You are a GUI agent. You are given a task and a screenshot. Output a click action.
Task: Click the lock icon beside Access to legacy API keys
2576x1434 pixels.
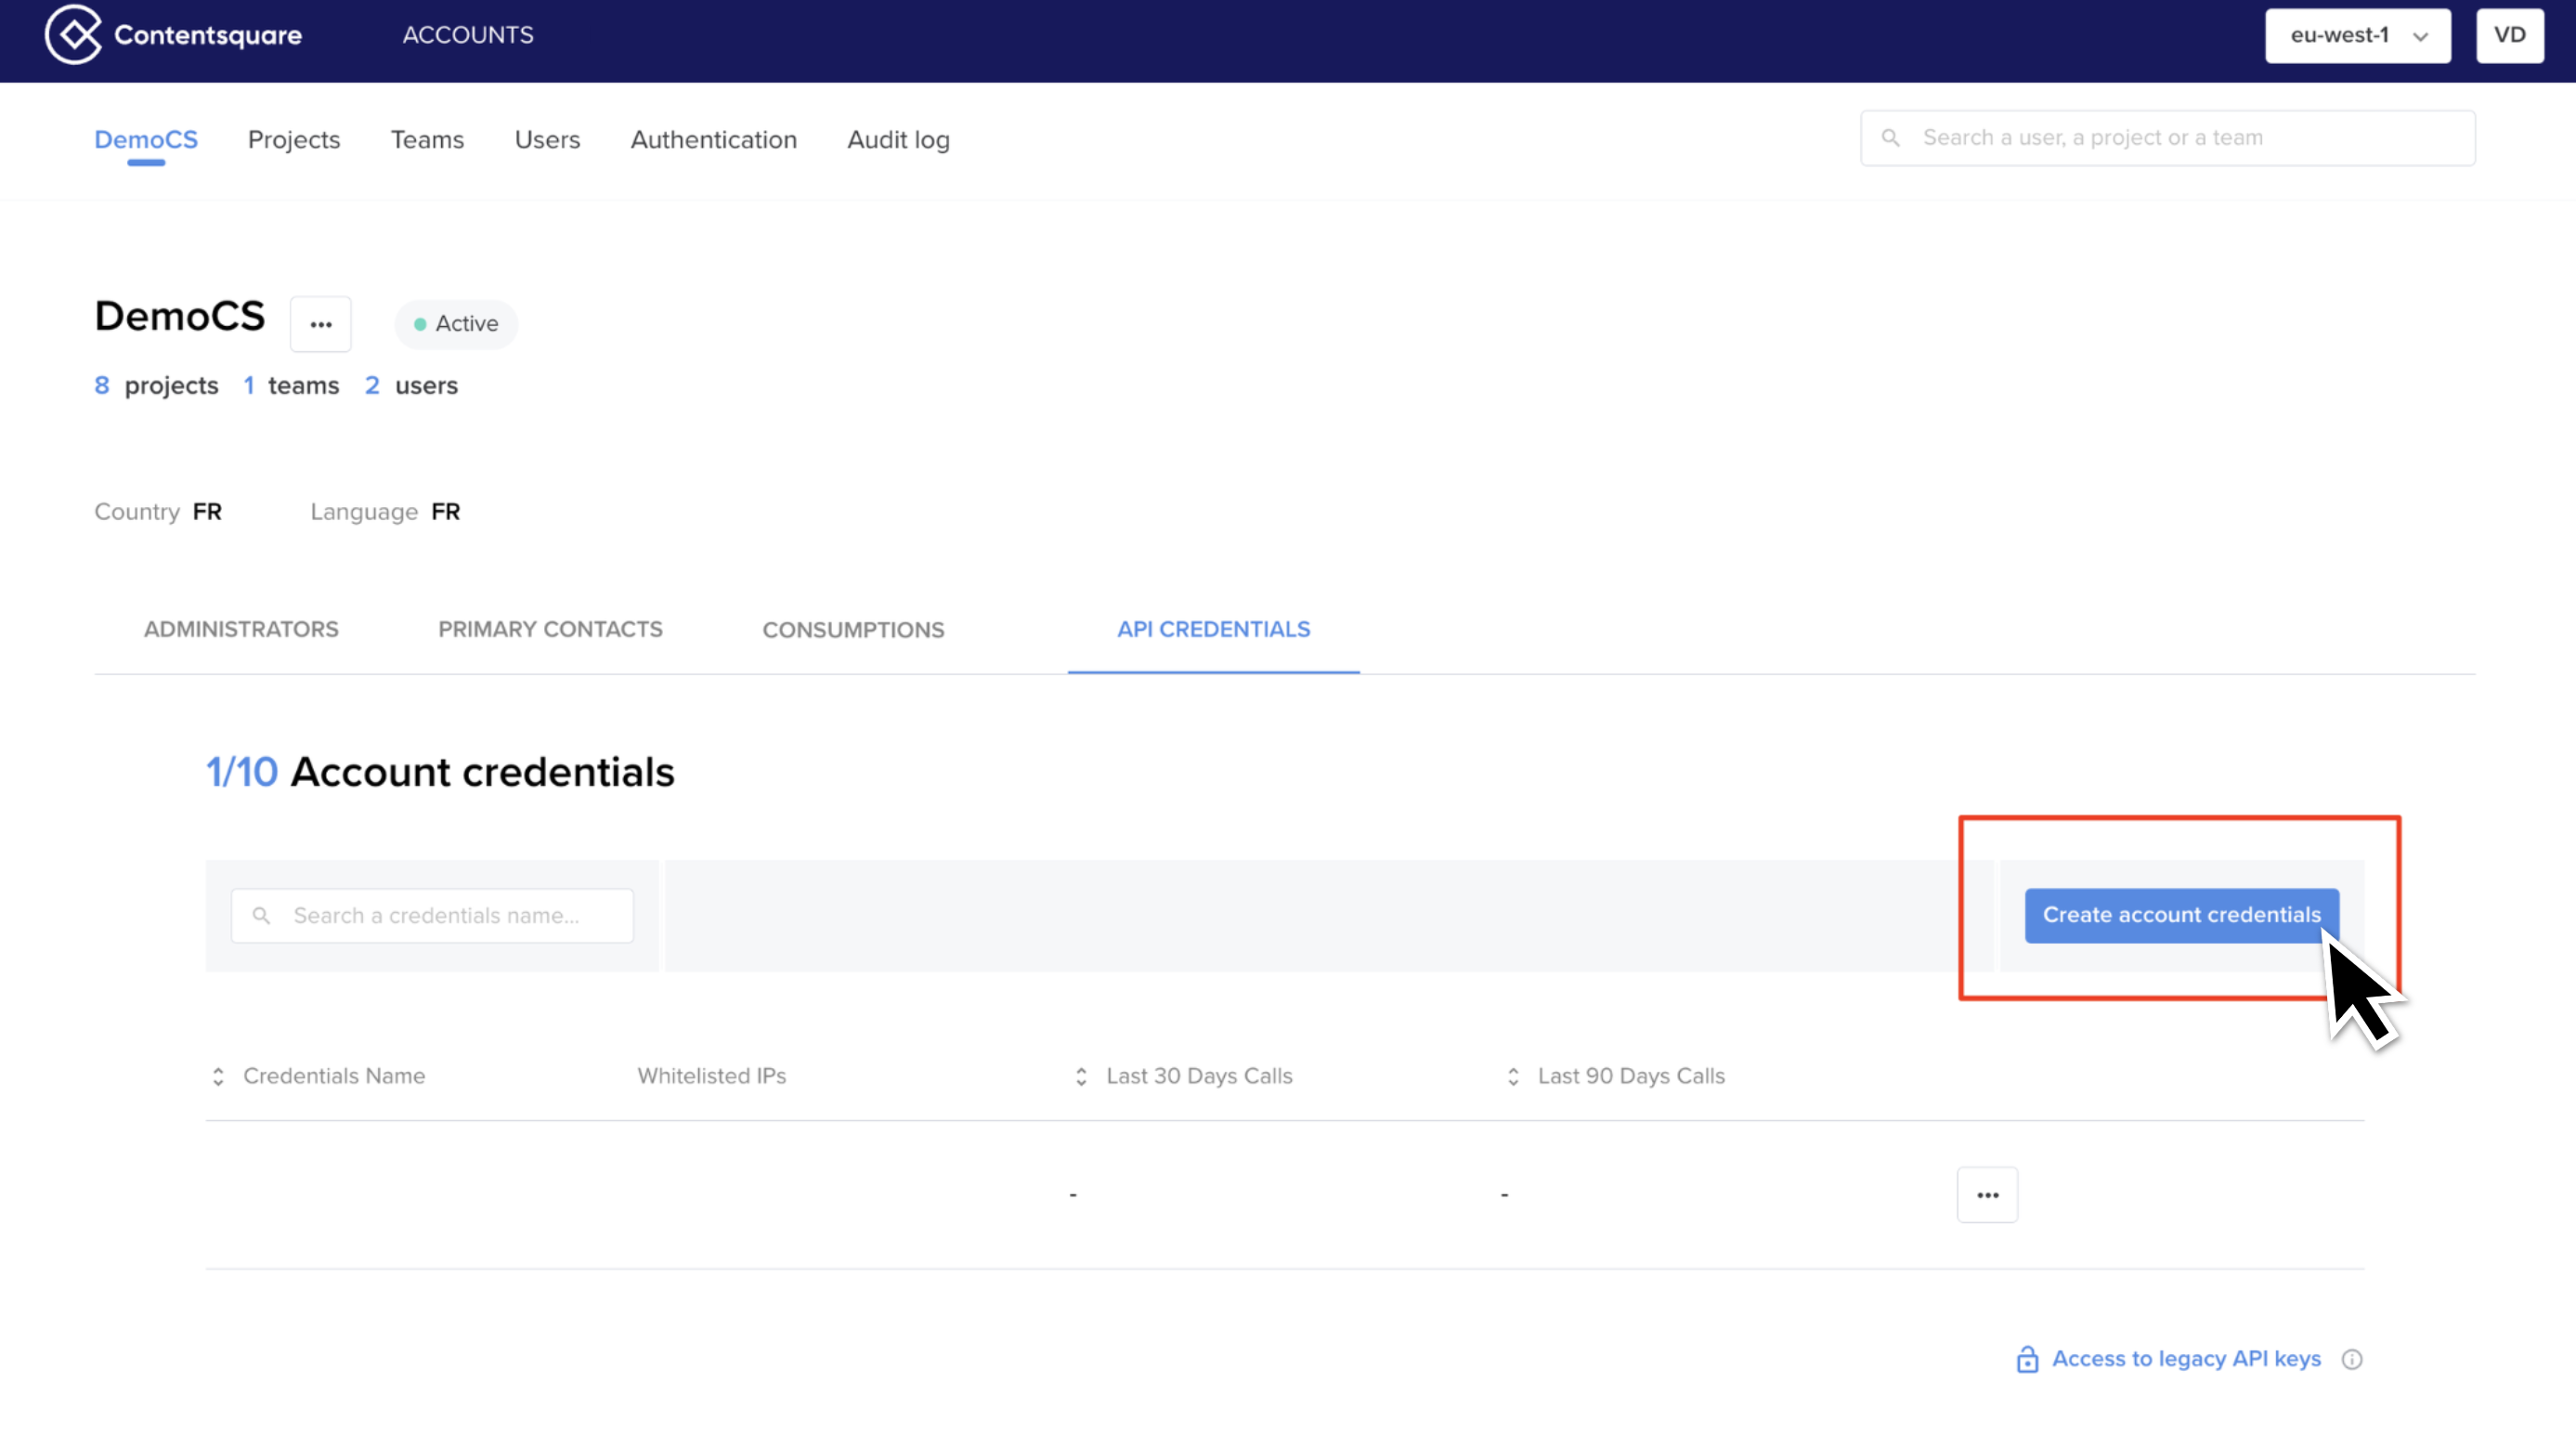(x=2027, y=1359)
